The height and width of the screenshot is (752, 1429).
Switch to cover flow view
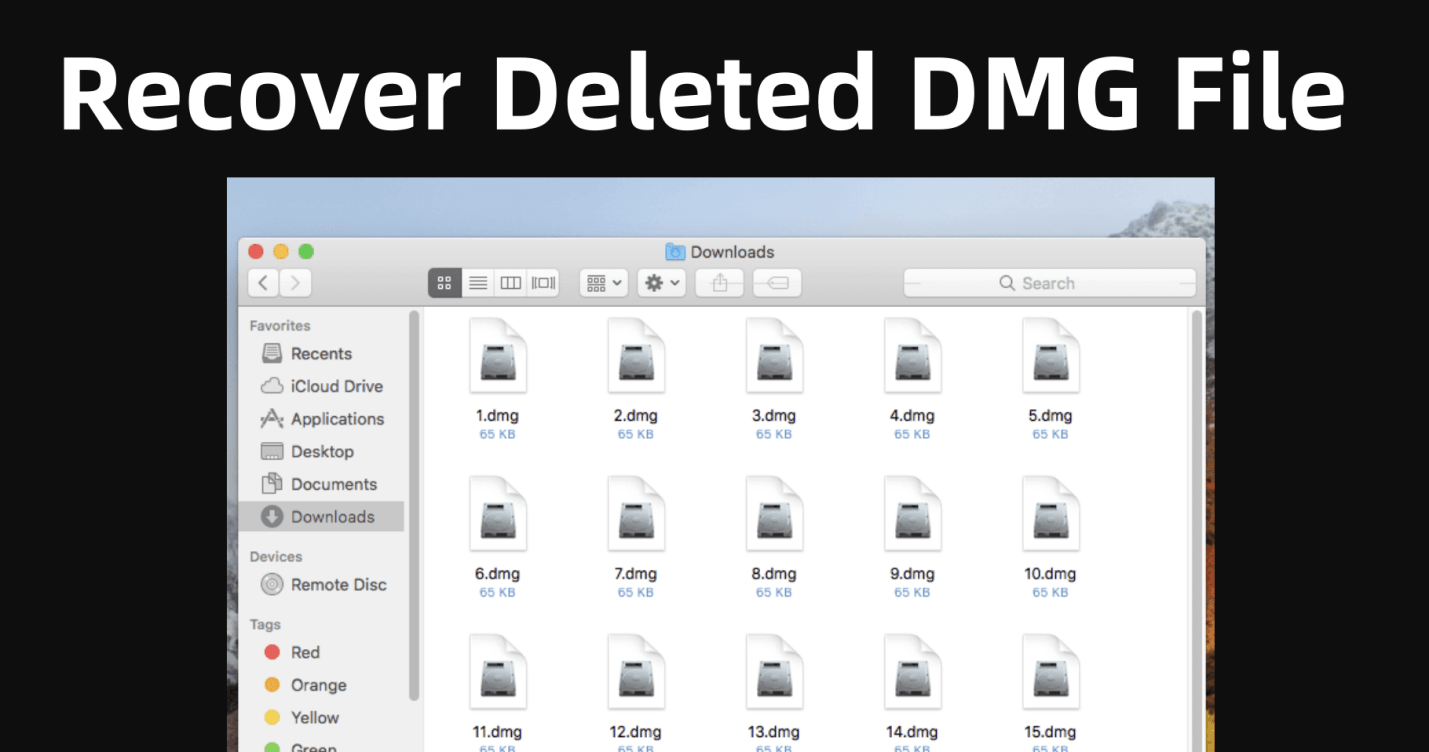(543, 283)
